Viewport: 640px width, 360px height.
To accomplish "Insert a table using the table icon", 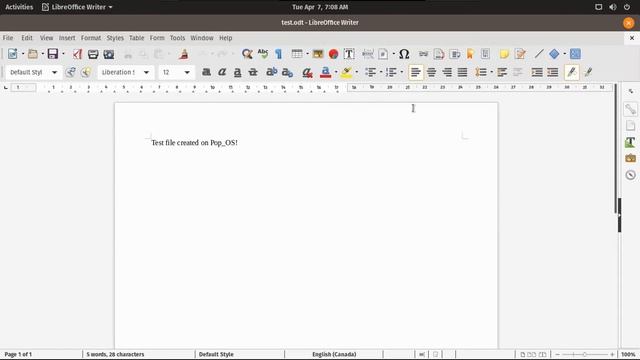I will 297,54.
